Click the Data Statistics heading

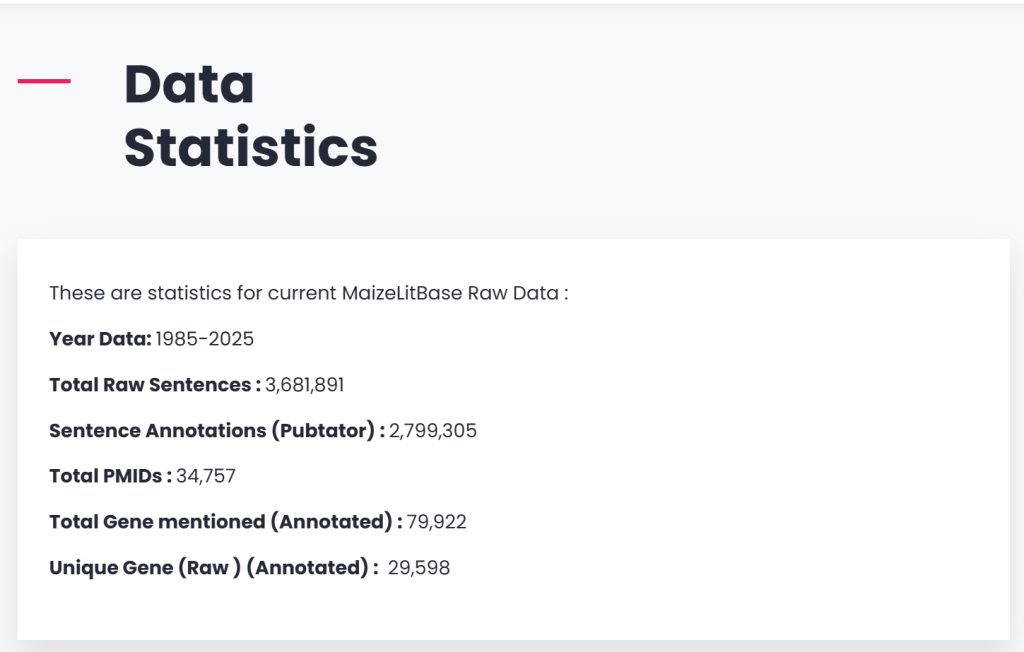coord(250,115)
